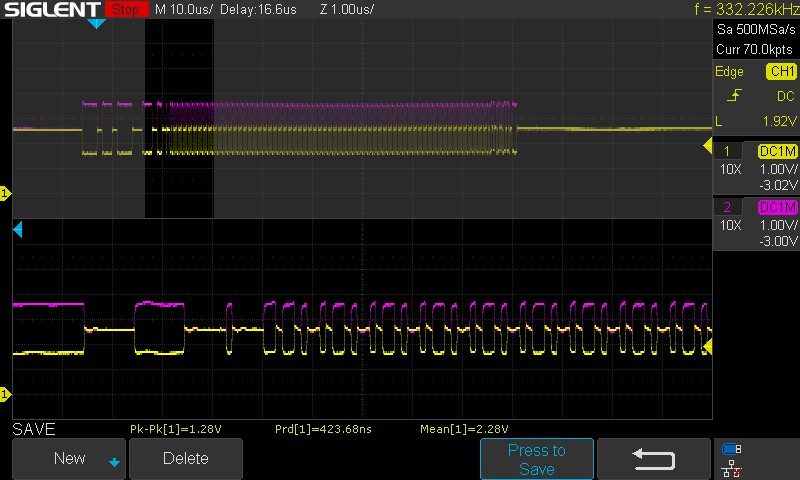Click Press to Save button
The image size is (800, 480).
(537, 459)
